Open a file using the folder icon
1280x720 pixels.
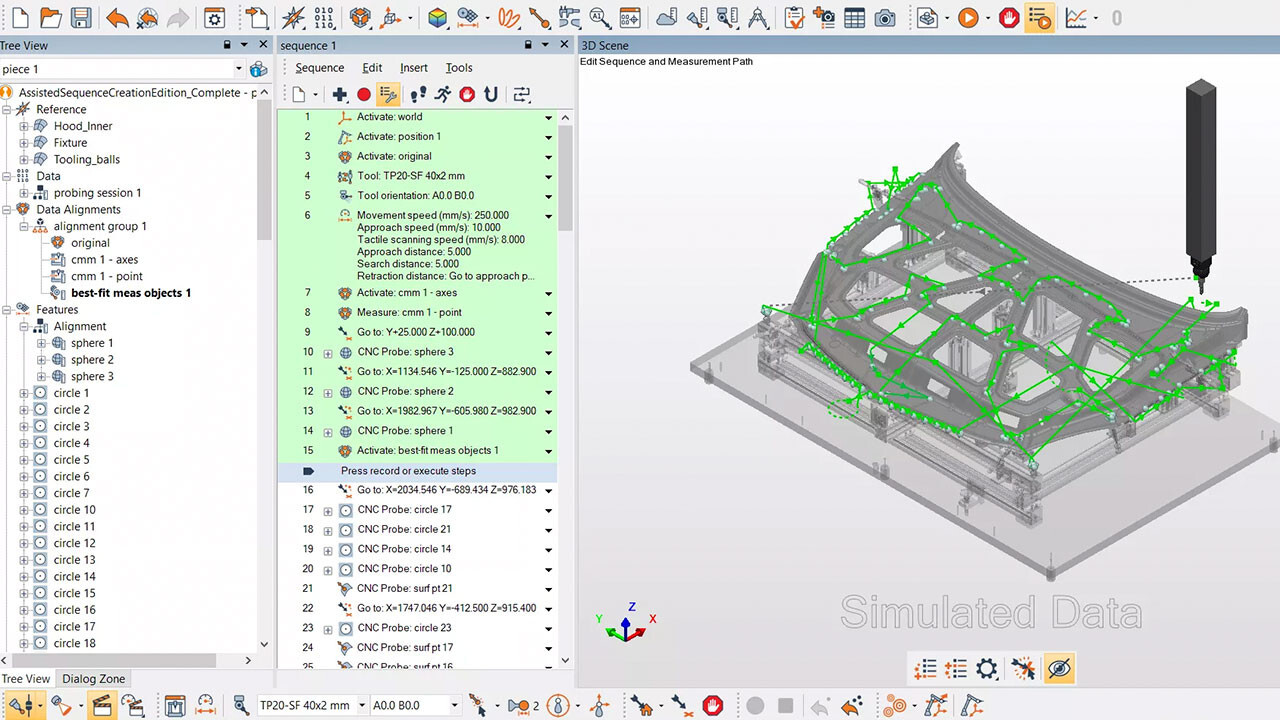(x=50, y=18)
